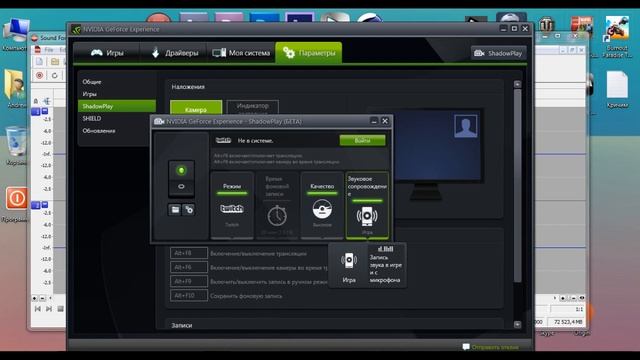Open the recordings folder icon in ShadowPlay
This screenshot has width=640, height=360.
(x=175, y=210)
